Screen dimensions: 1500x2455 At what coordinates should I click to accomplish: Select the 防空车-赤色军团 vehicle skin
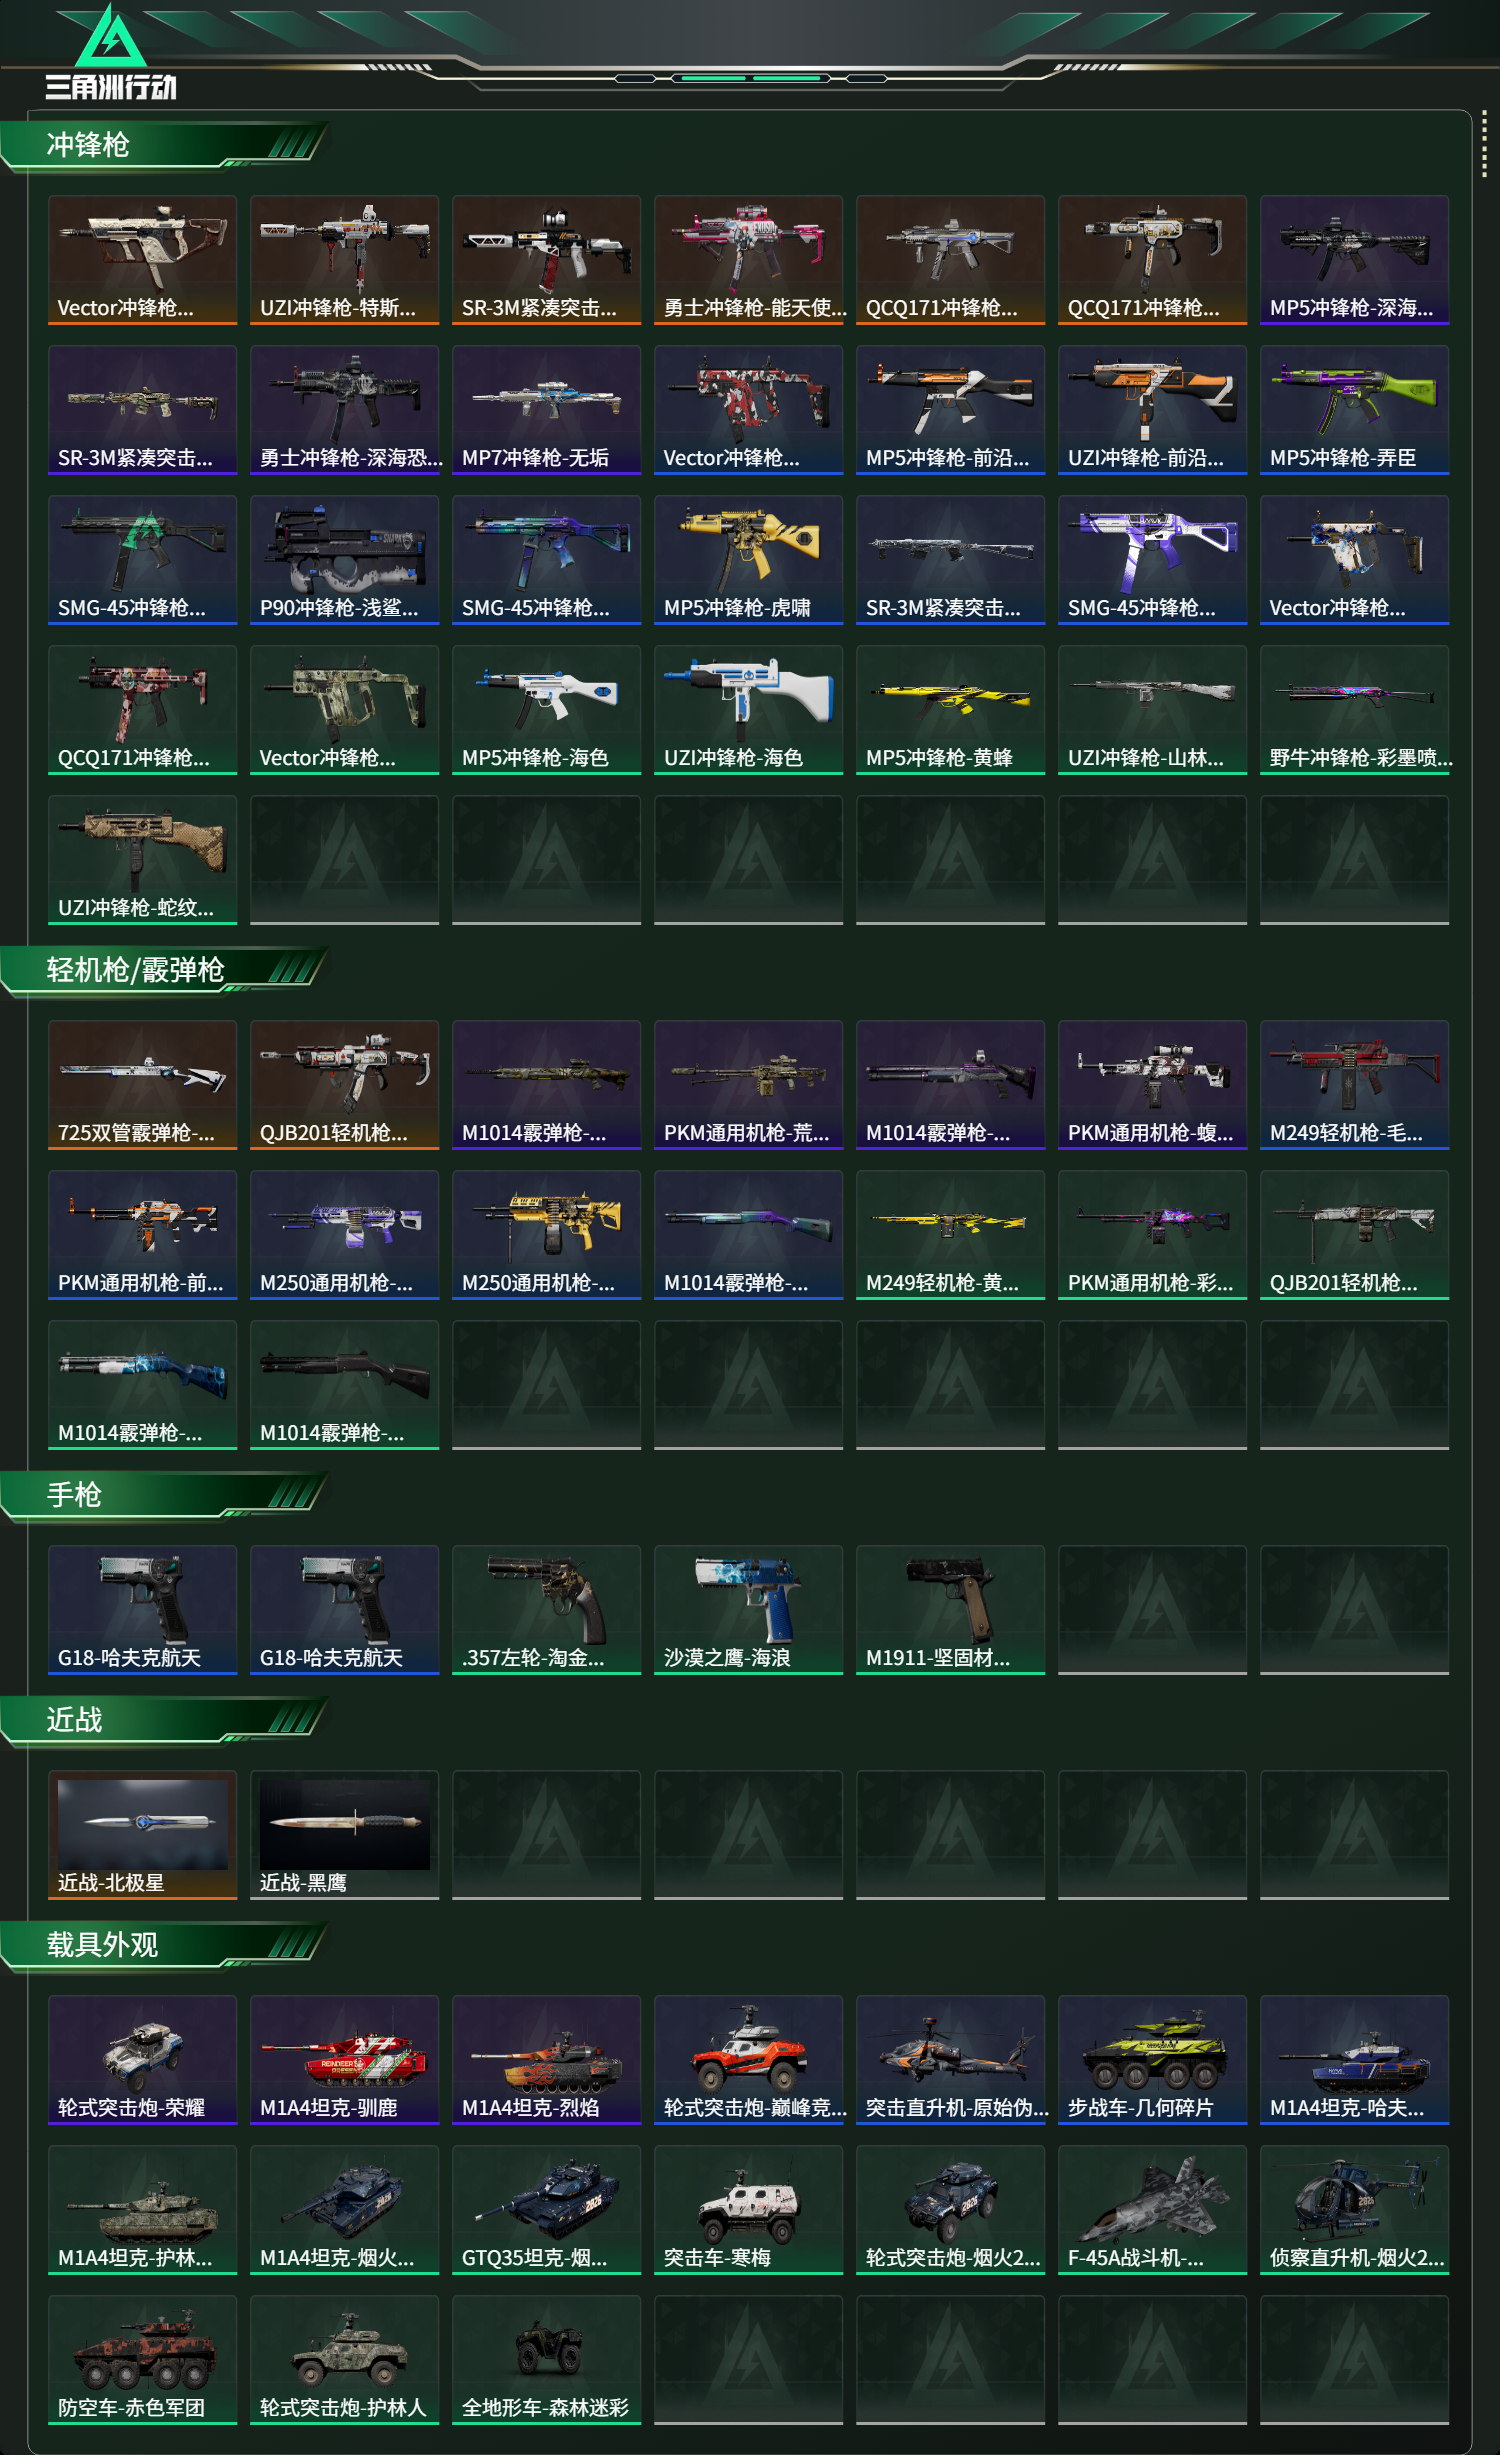[142, 2360]
